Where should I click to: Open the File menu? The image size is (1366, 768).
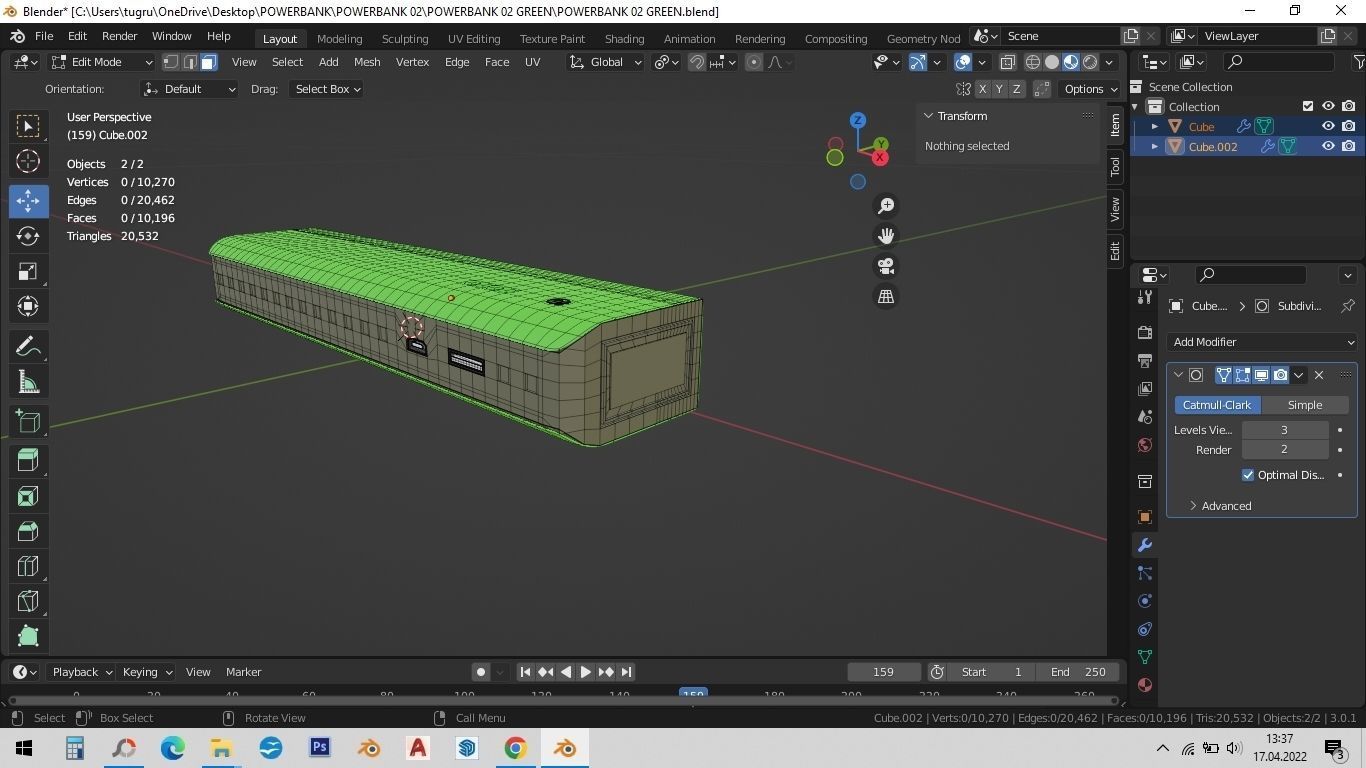(x=44, y=36)
